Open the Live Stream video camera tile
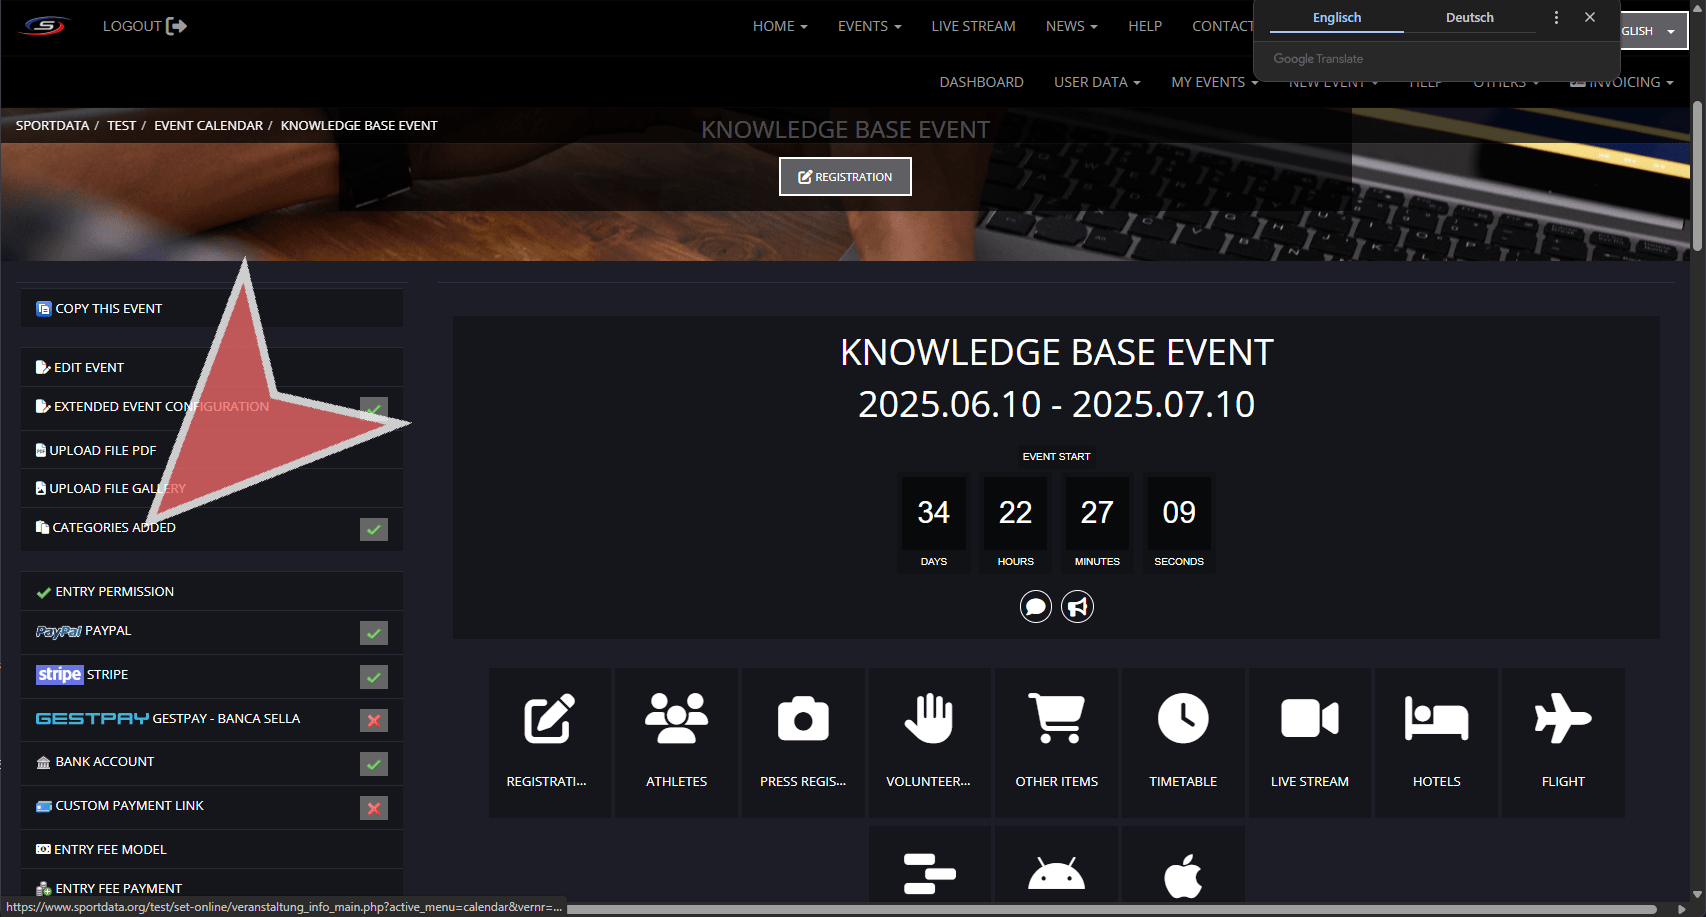 pyautogui.click(x=1310, y=718)
